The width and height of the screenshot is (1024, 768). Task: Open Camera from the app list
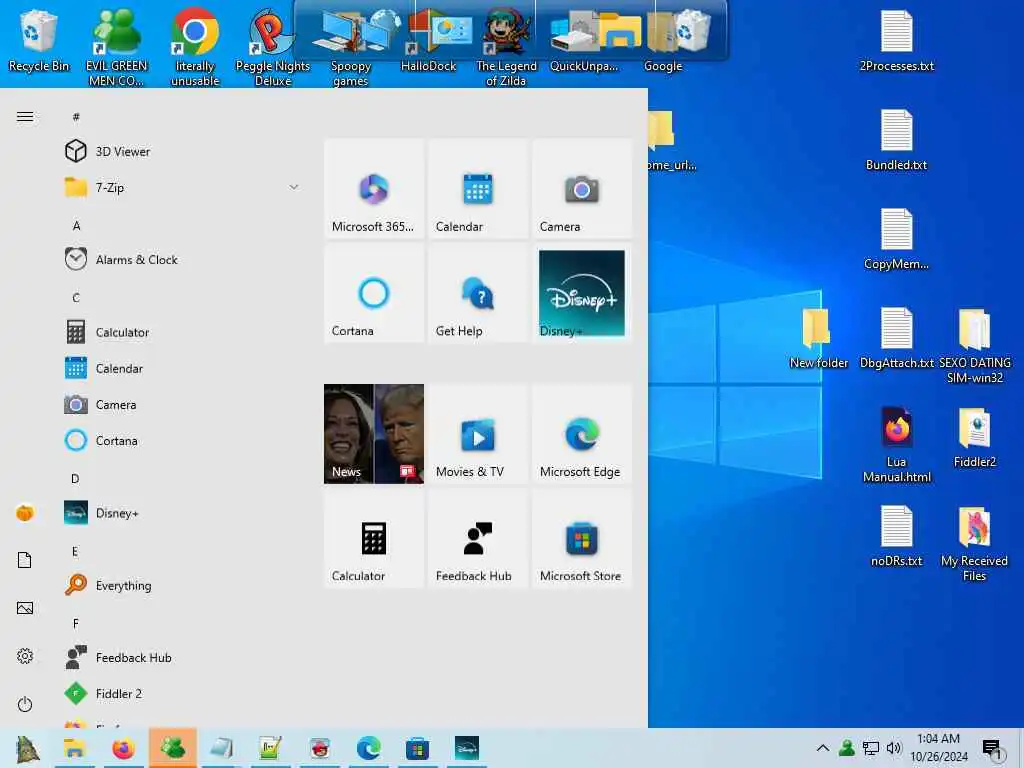click(x=183, y=405)
